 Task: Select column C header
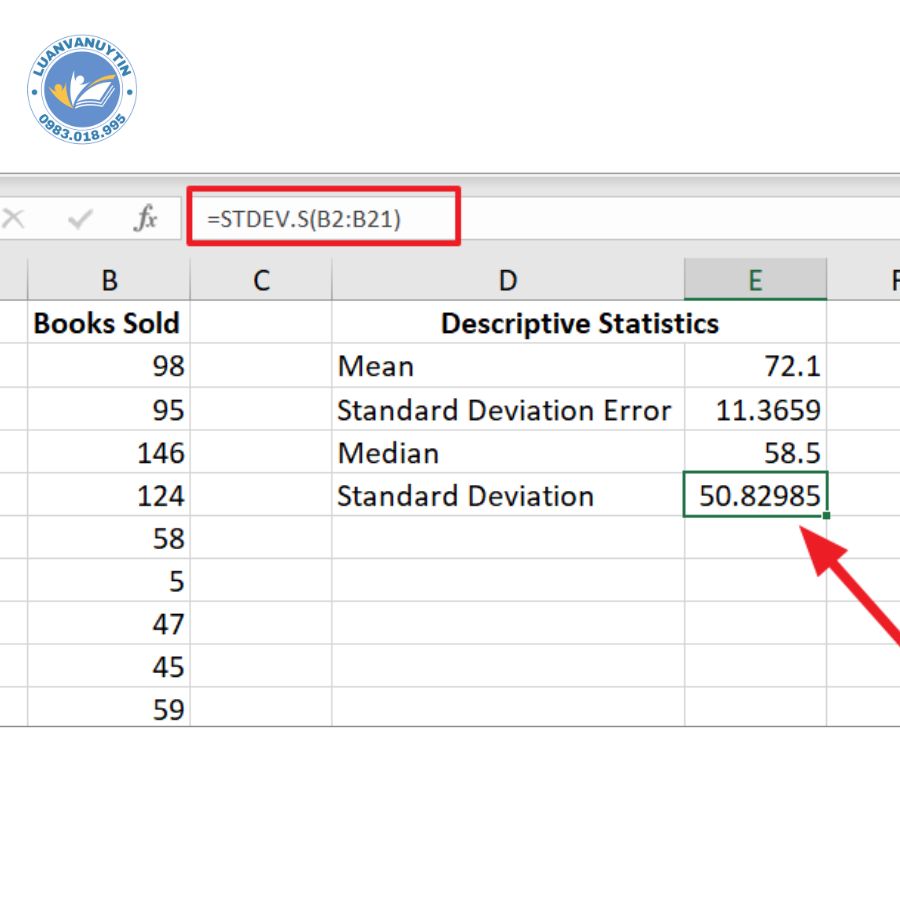(261, 280)
